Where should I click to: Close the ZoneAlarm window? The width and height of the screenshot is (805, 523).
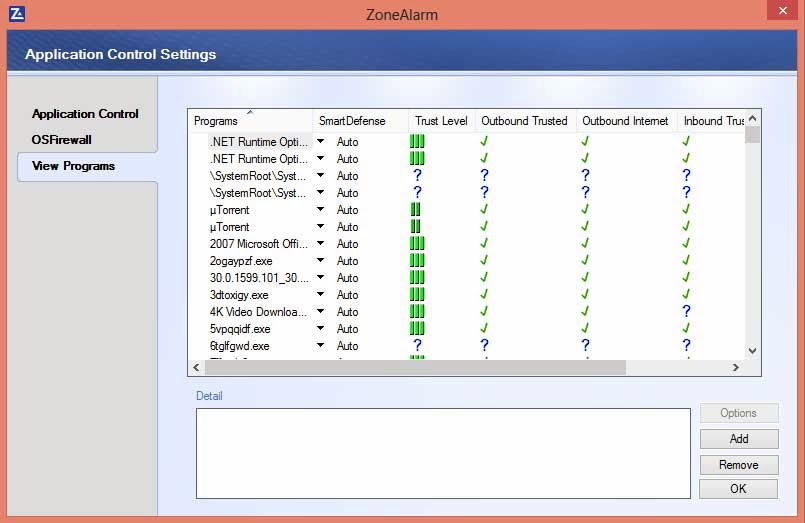click(782, 10)
